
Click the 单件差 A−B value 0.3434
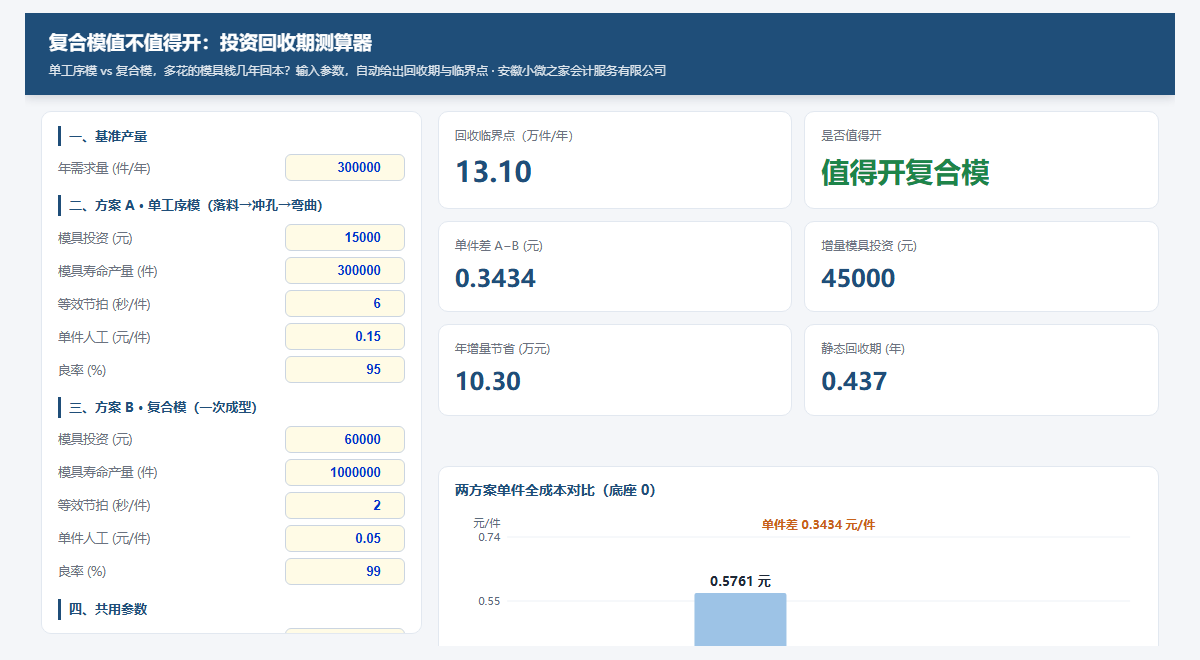pyautogui.click(x=495, y=278)
